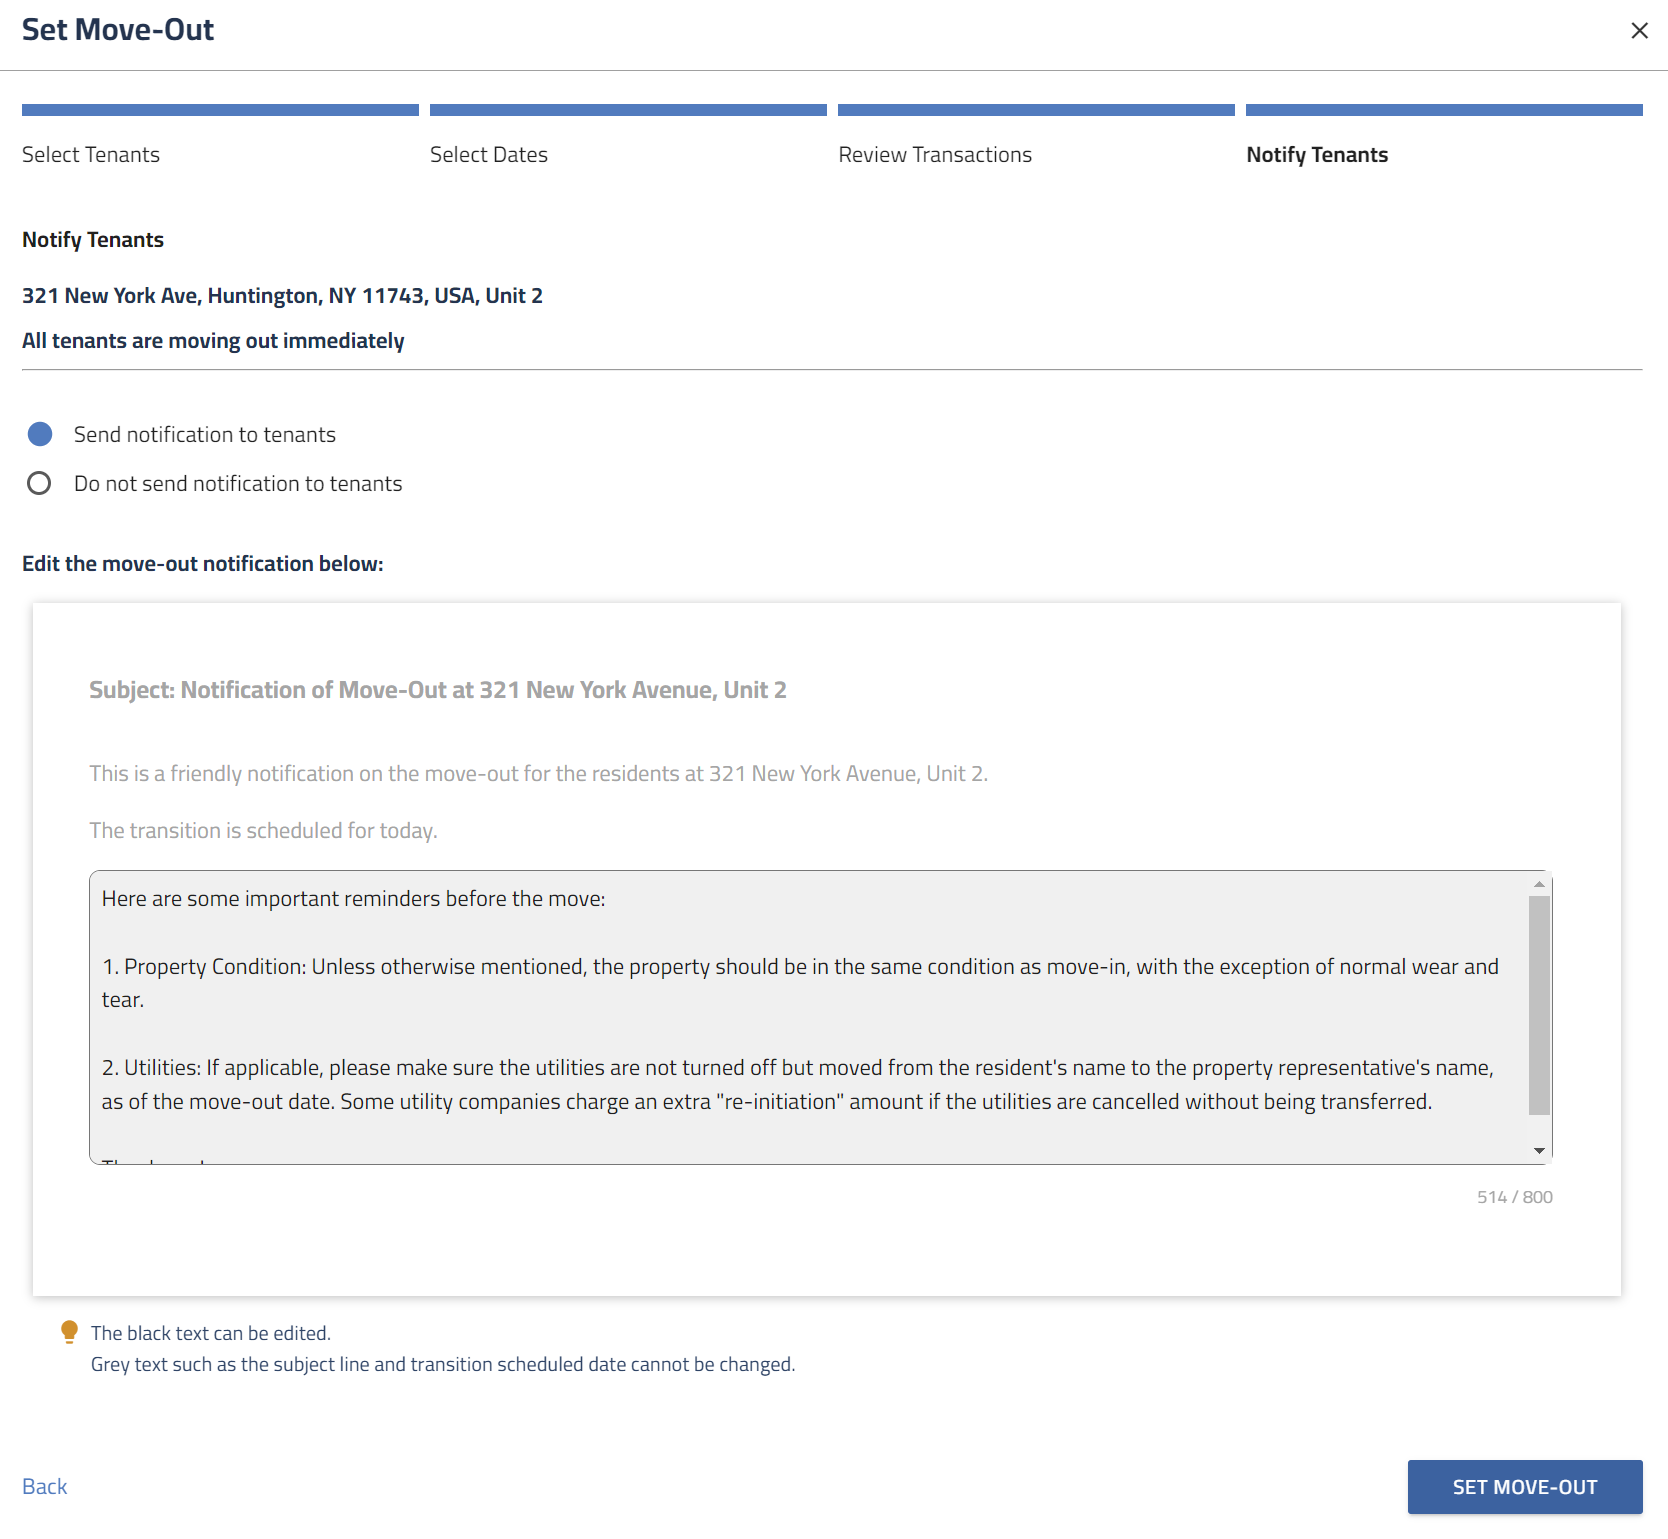The width and height of the screenshot is (1668, 1539).
Task: Click the address '321 New York Ave' heading
Action: (x=282, y=296)
